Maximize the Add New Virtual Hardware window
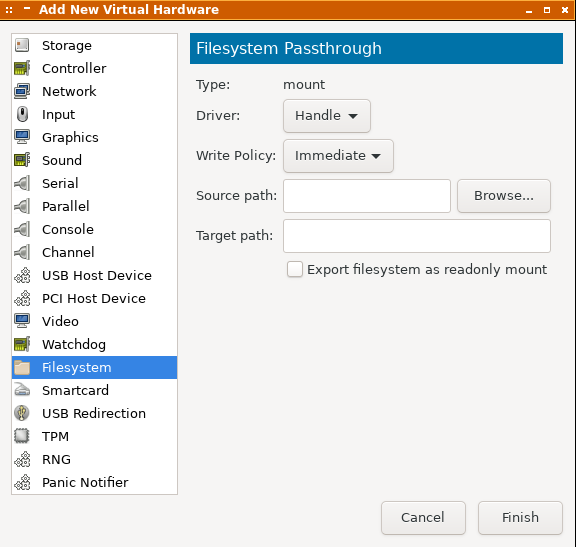Viewport: 576px width, 547px height. [547, 10]
